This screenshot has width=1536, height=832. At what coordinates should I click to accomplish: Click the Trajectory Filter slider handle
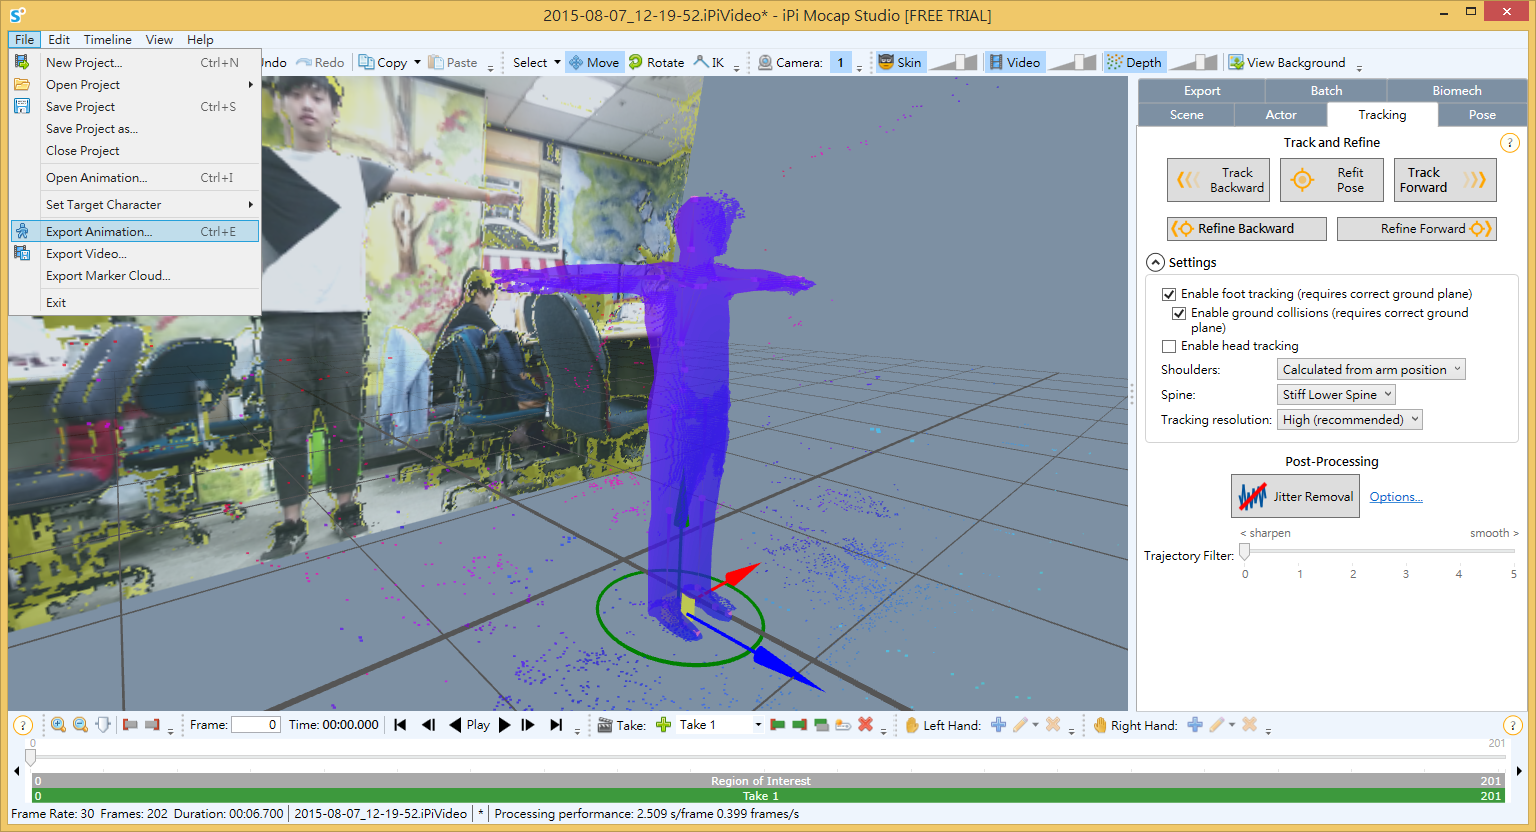pyautogui.click(x=1244, y=552)
